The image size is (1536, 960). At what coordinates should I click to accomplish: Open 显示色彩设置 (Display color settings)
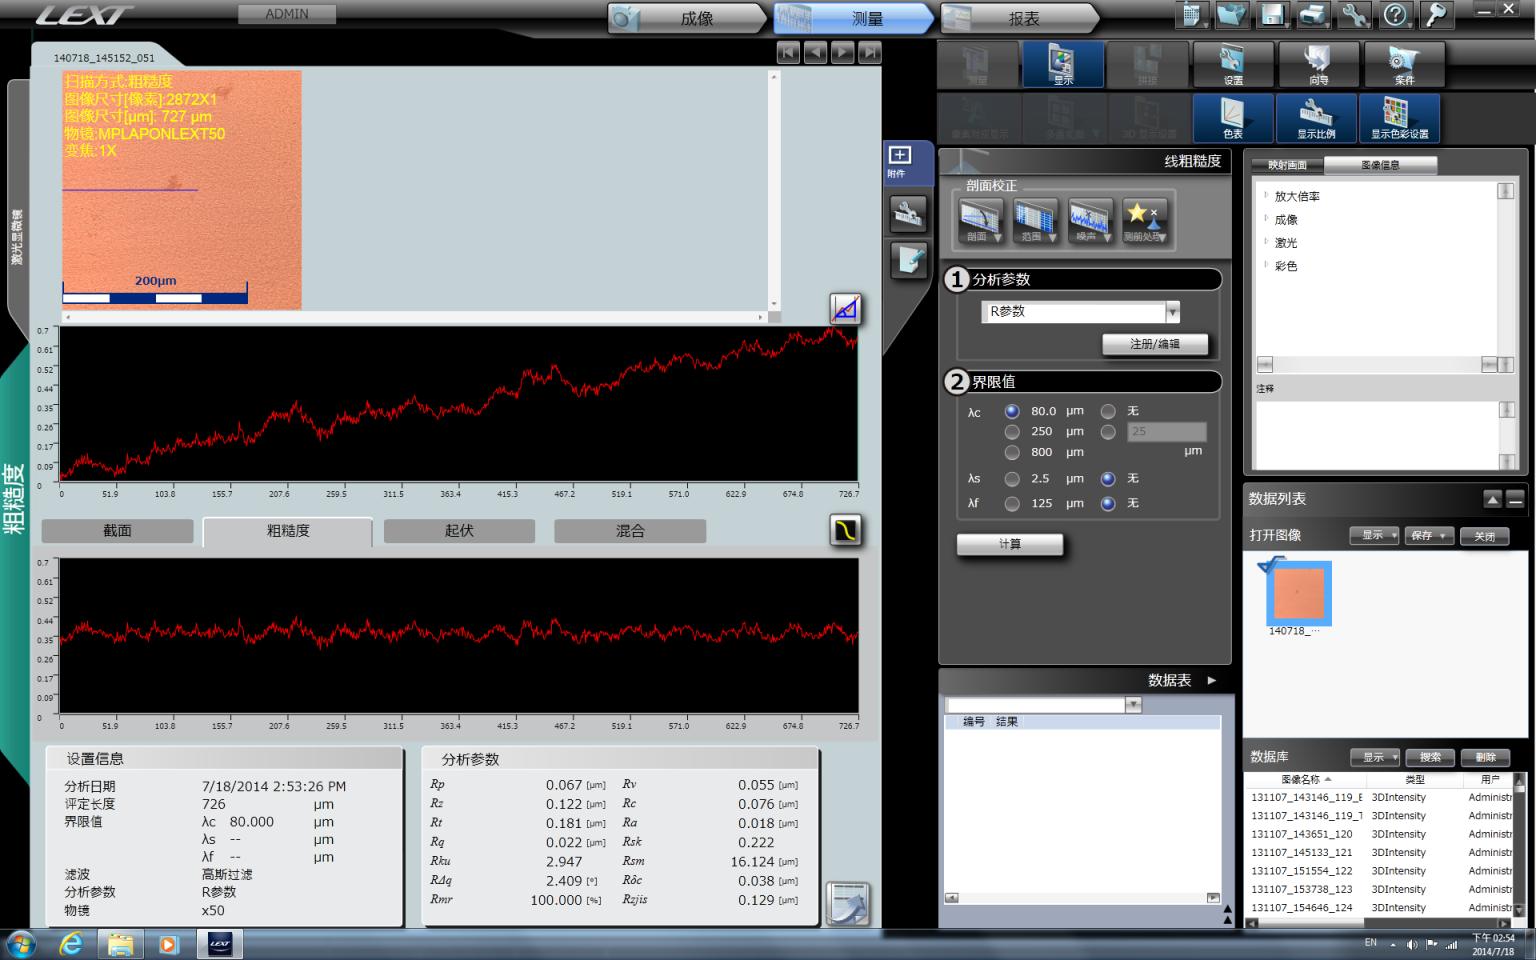click(x=1399, y=118)
